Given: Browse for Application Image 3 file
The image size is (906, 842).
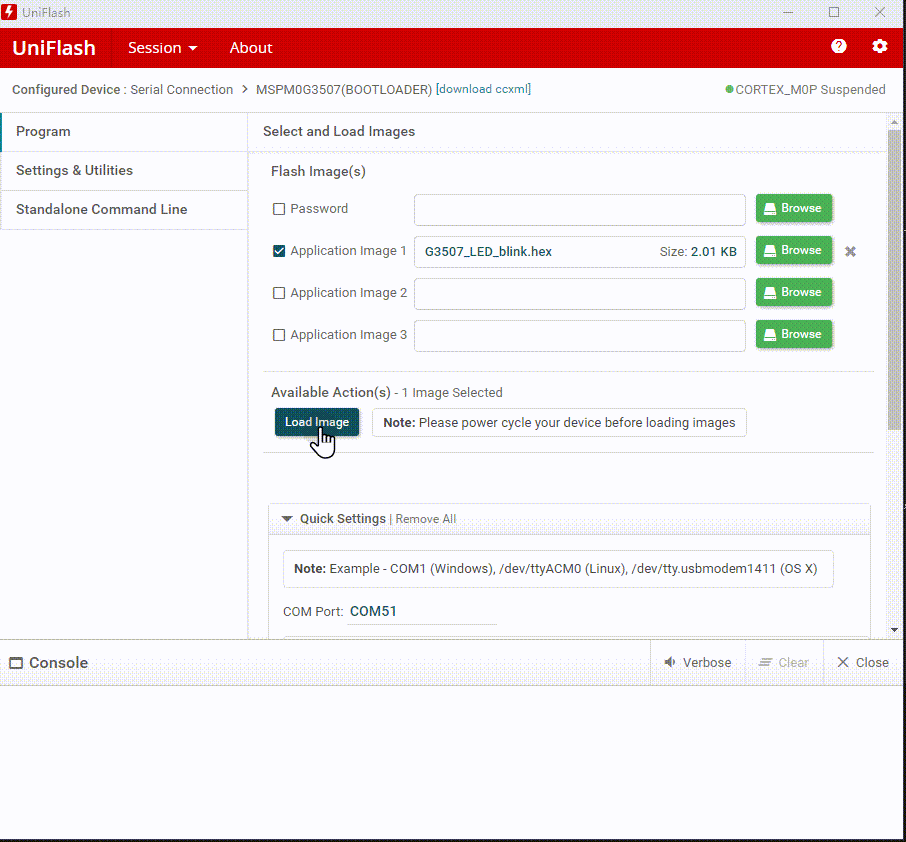Looking at the screenshot, I should (x=794, y=335).
